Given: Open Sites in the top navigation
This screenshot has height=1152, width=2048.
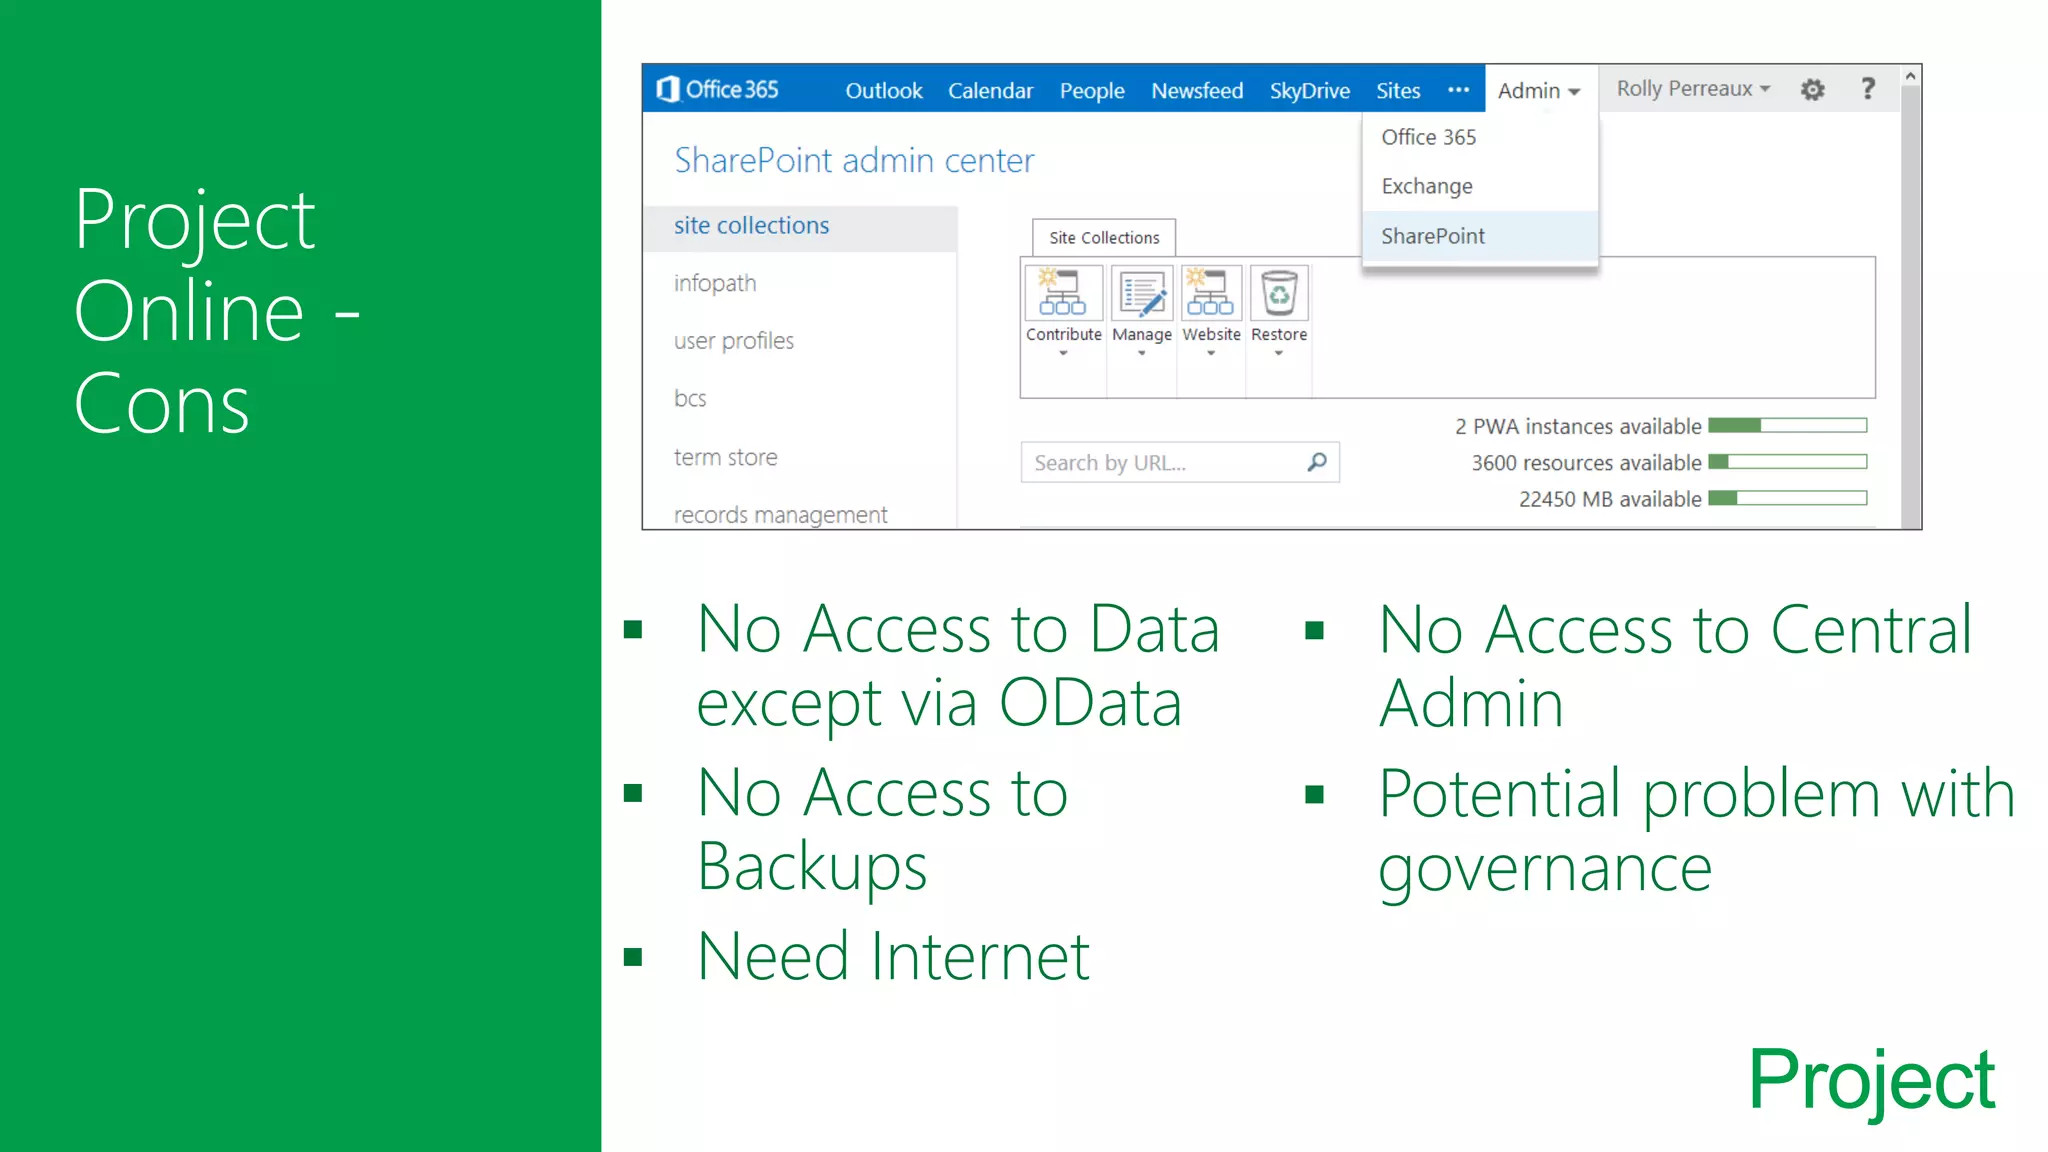Looking at the screenshot, I should (x=1398, y=91).
